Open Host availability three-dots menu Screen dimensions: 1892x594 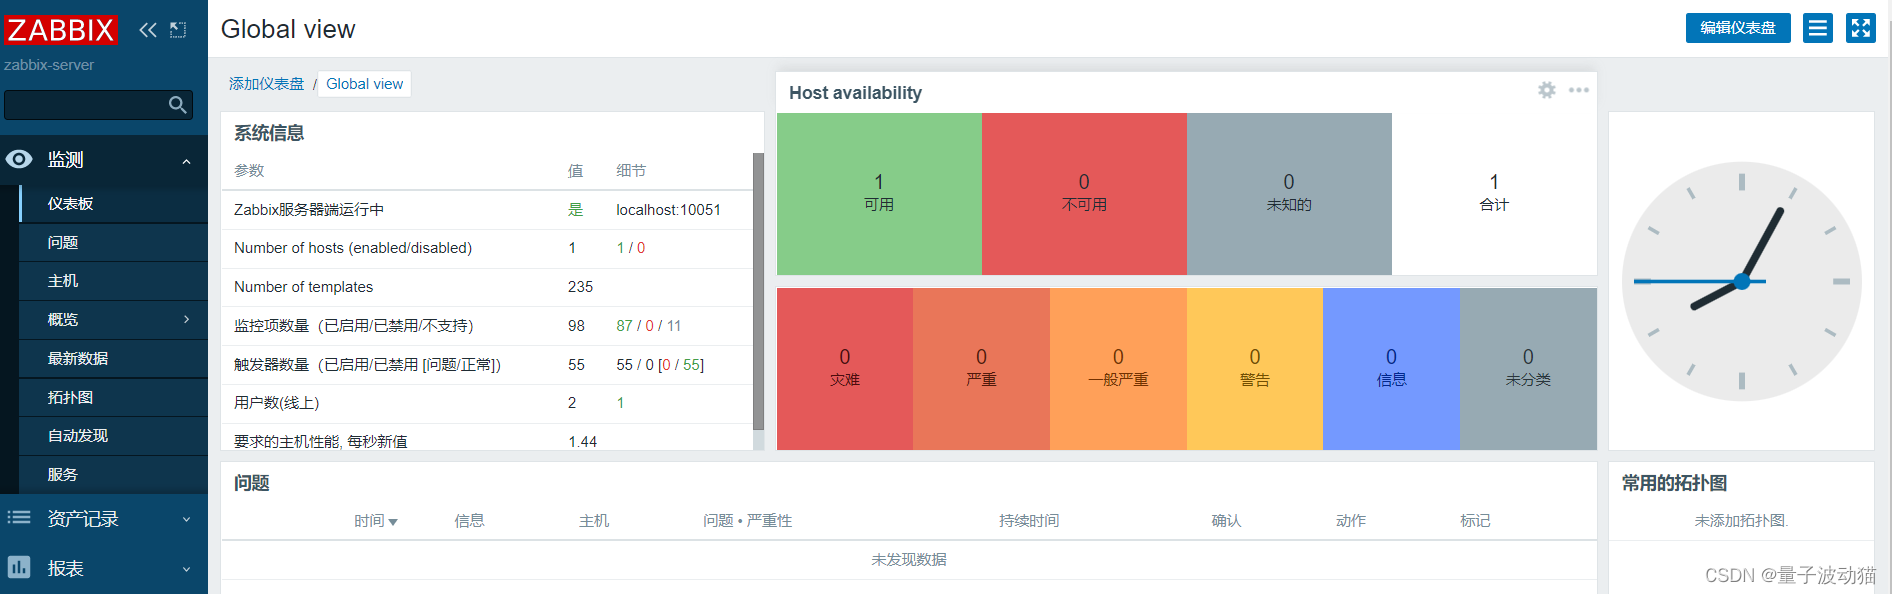[1579, 91]
